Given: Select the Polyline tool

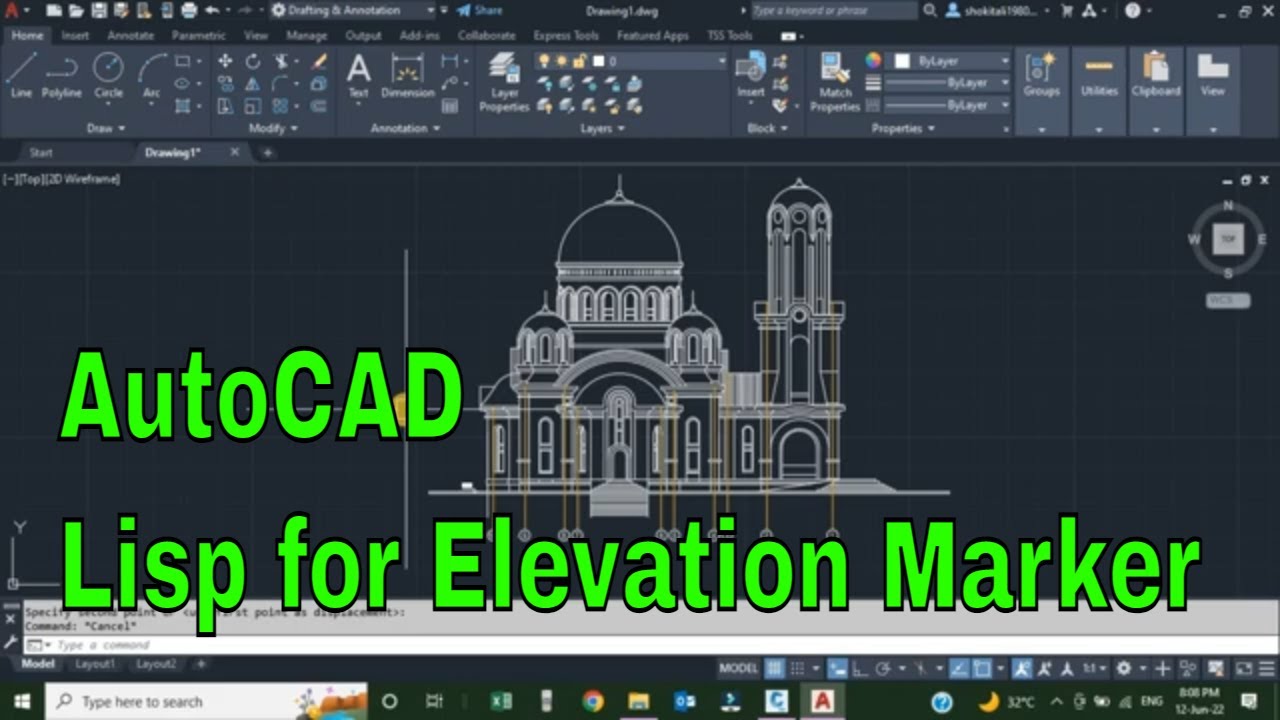Looking at the screenshot, I should (62, 75).
